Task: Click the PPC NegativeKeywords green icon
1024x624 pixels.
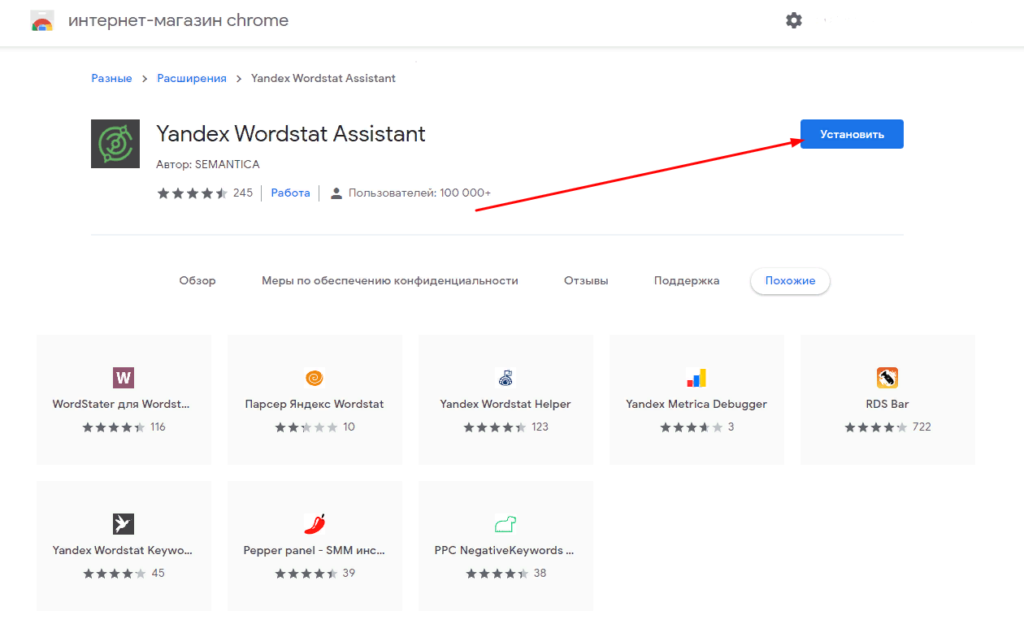Action: pyautogui.click(x=505, y=523)
